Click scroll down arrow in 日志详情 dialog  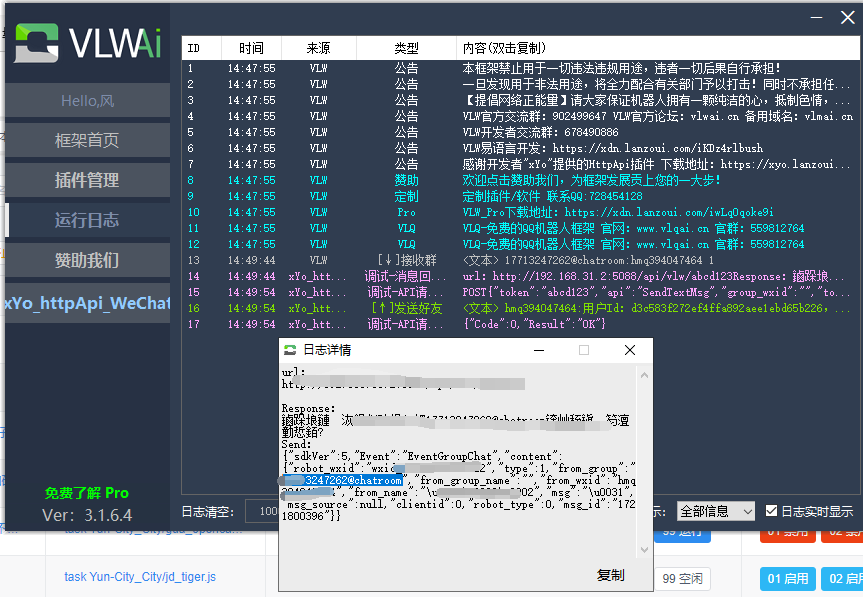[644, 550]
